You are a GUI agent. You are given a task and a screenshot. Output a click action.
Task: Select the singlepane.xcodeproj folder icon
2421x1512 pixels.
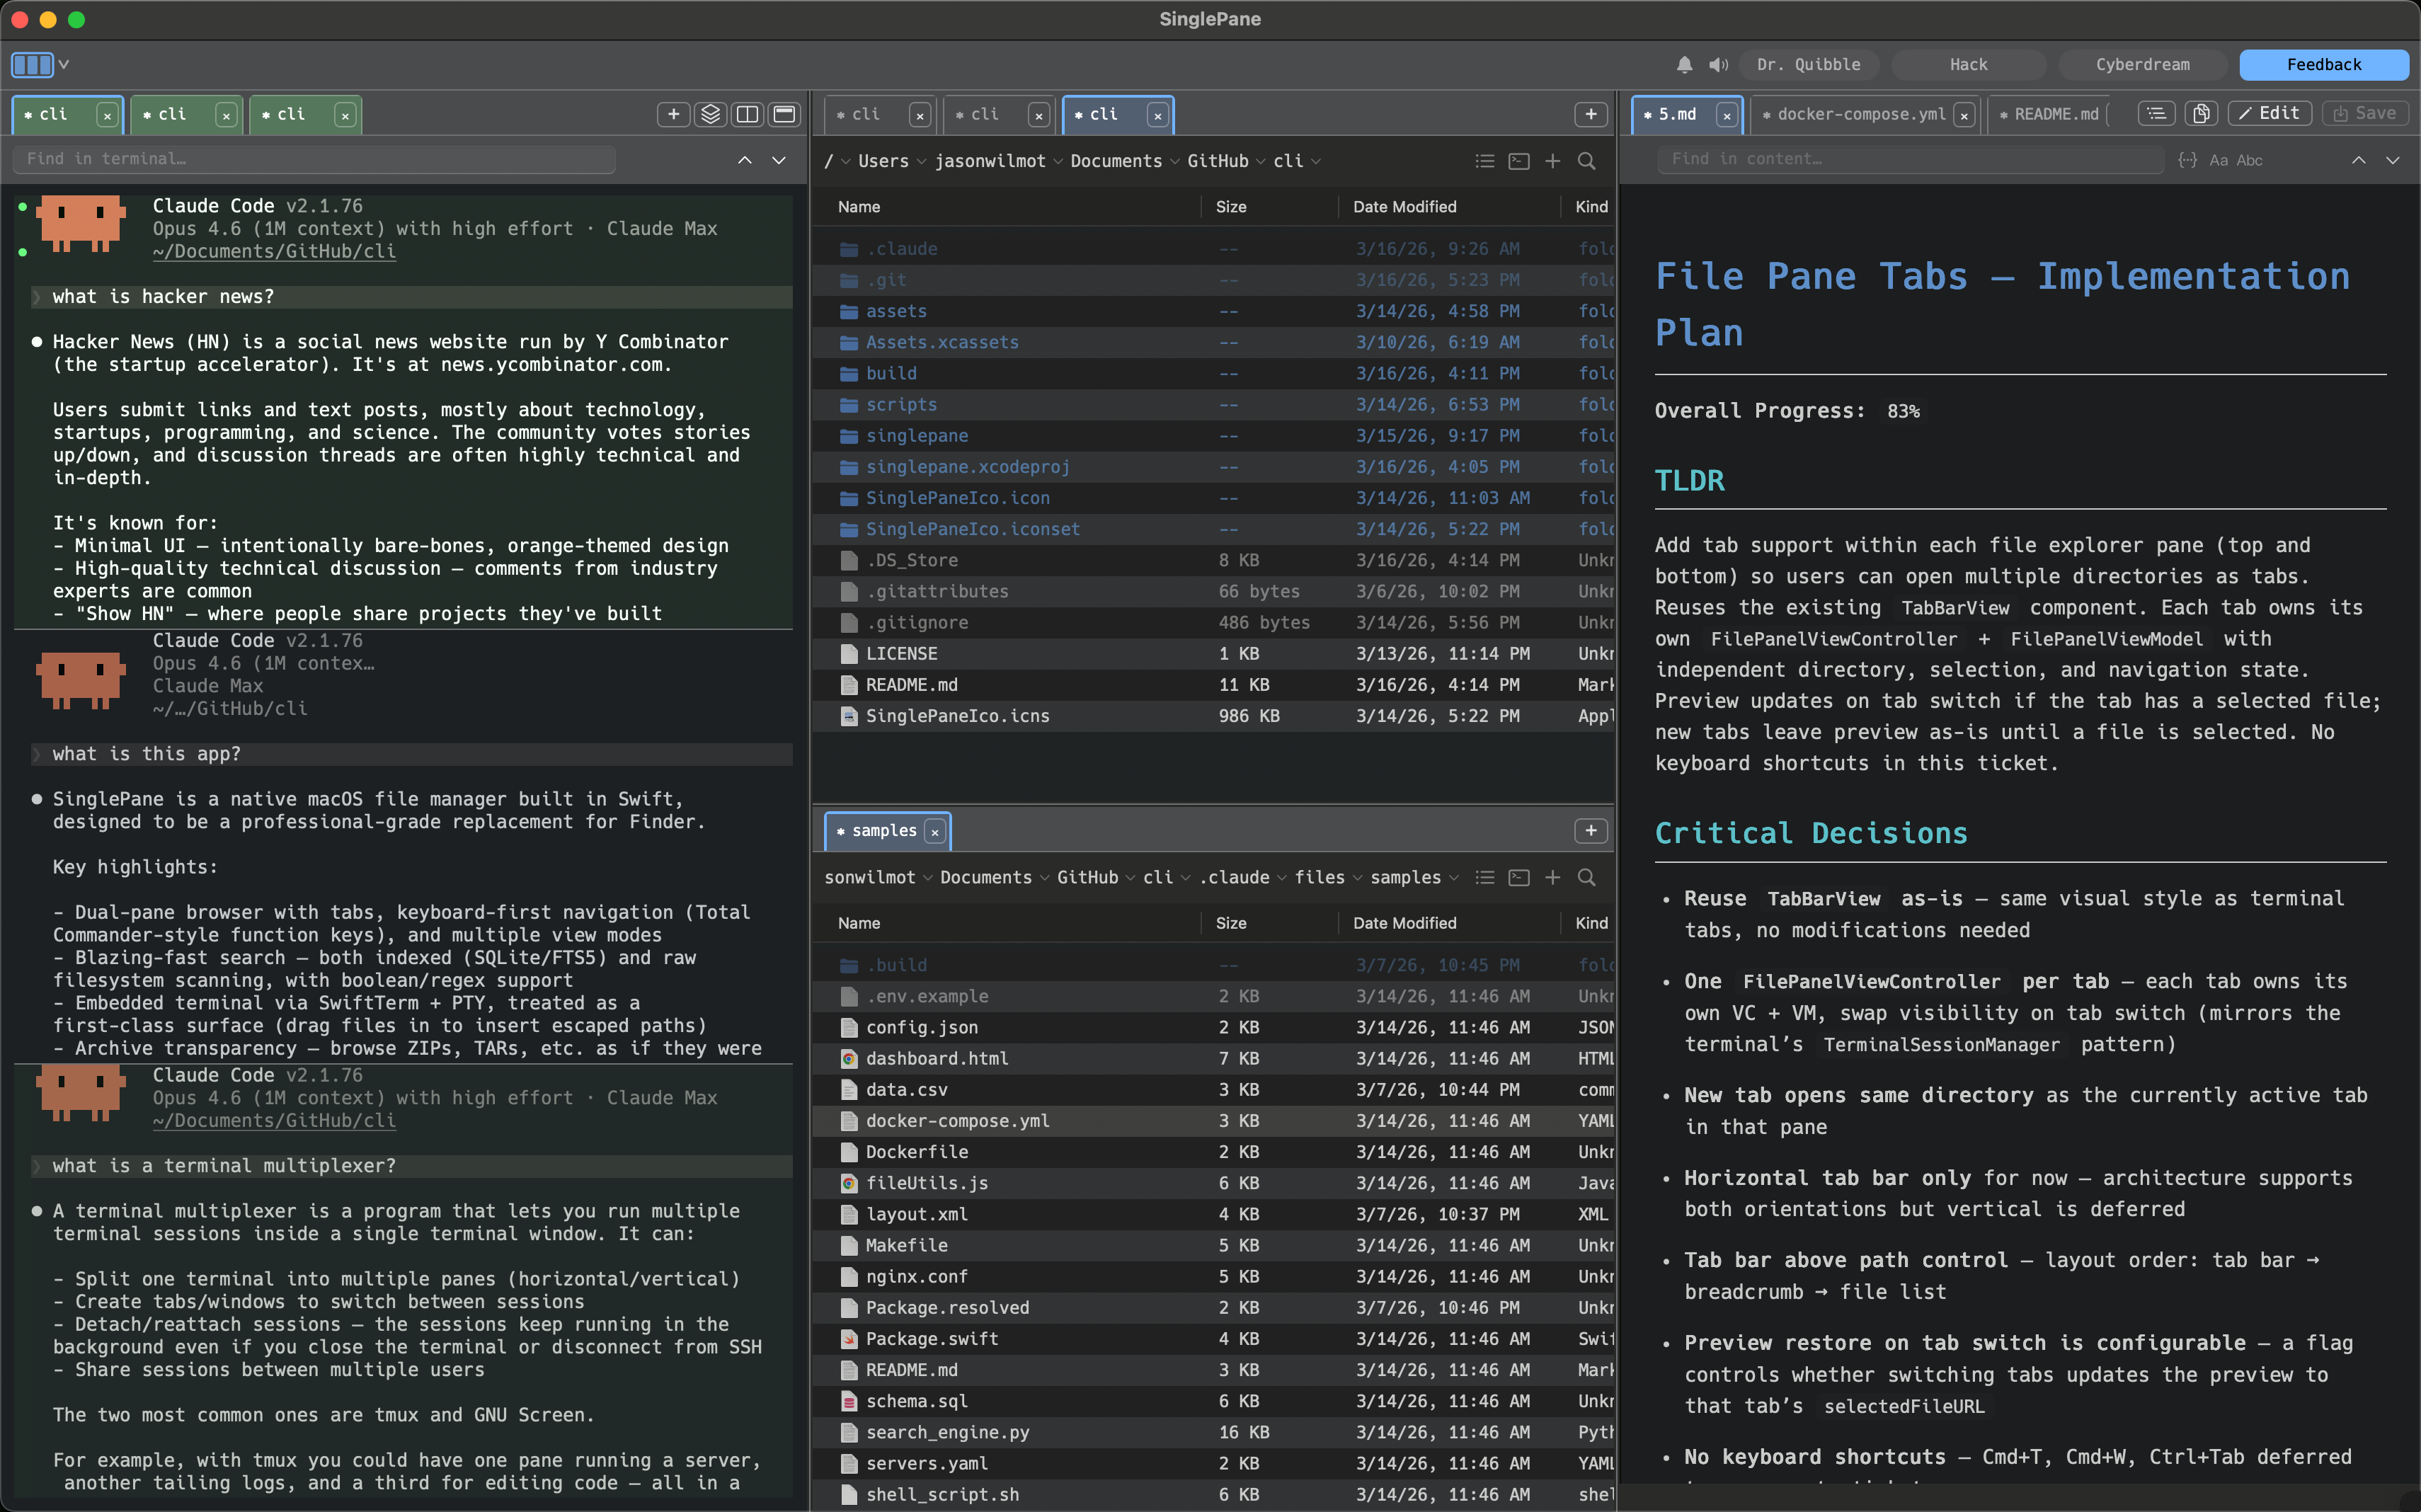point(849,467)
